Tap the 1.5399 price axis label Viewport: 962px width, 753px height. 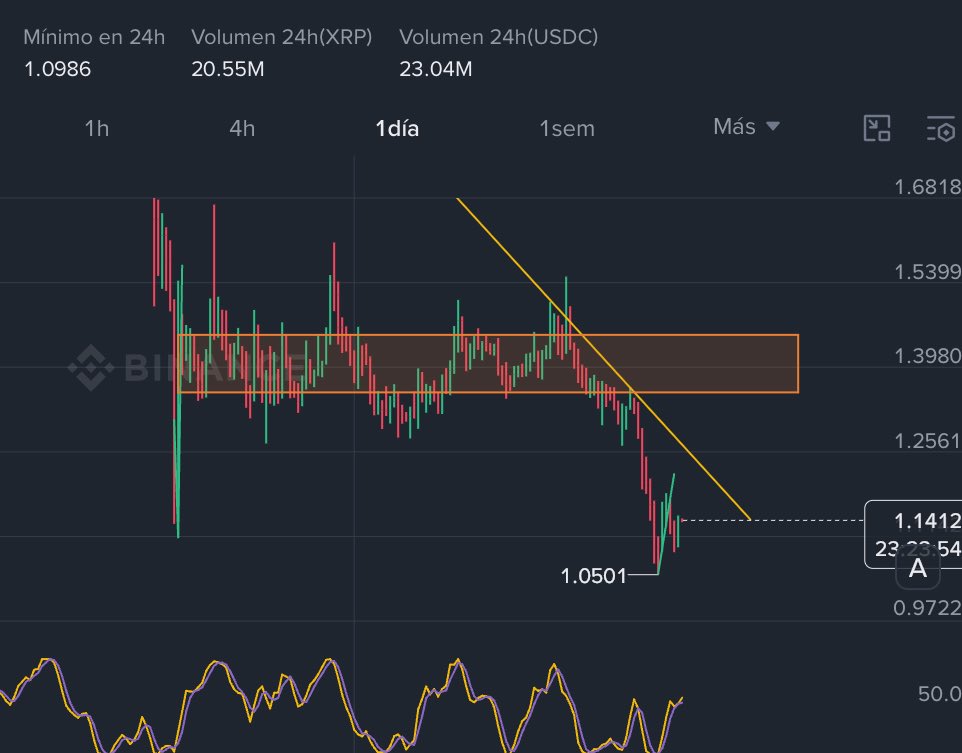(x=928, y=271)
